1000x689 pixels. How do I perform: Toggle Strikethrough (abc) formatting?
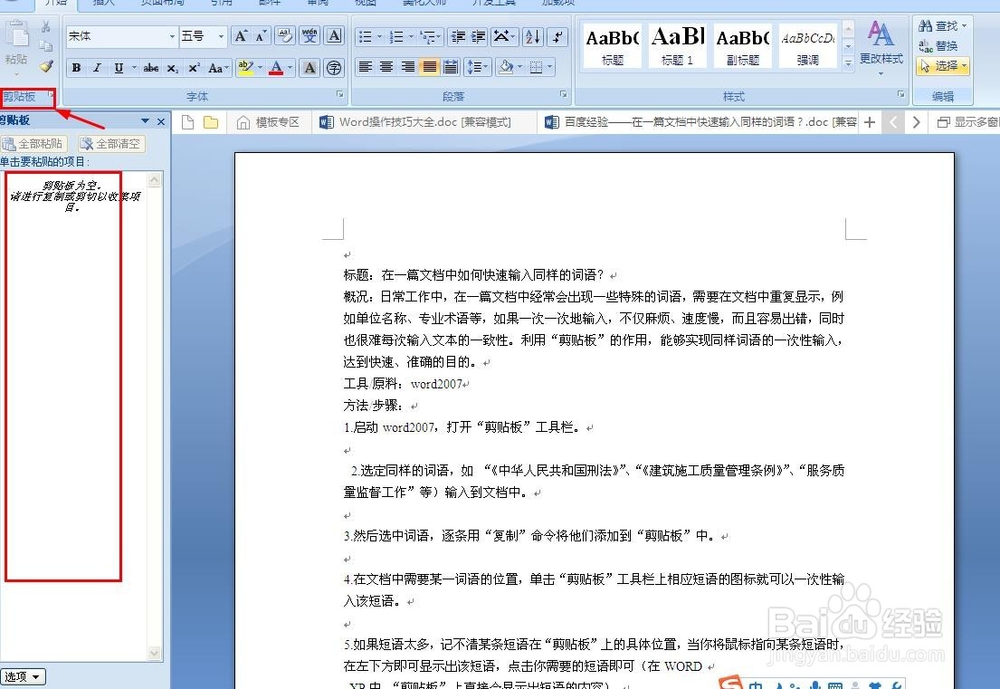click(x=151, y=68)
